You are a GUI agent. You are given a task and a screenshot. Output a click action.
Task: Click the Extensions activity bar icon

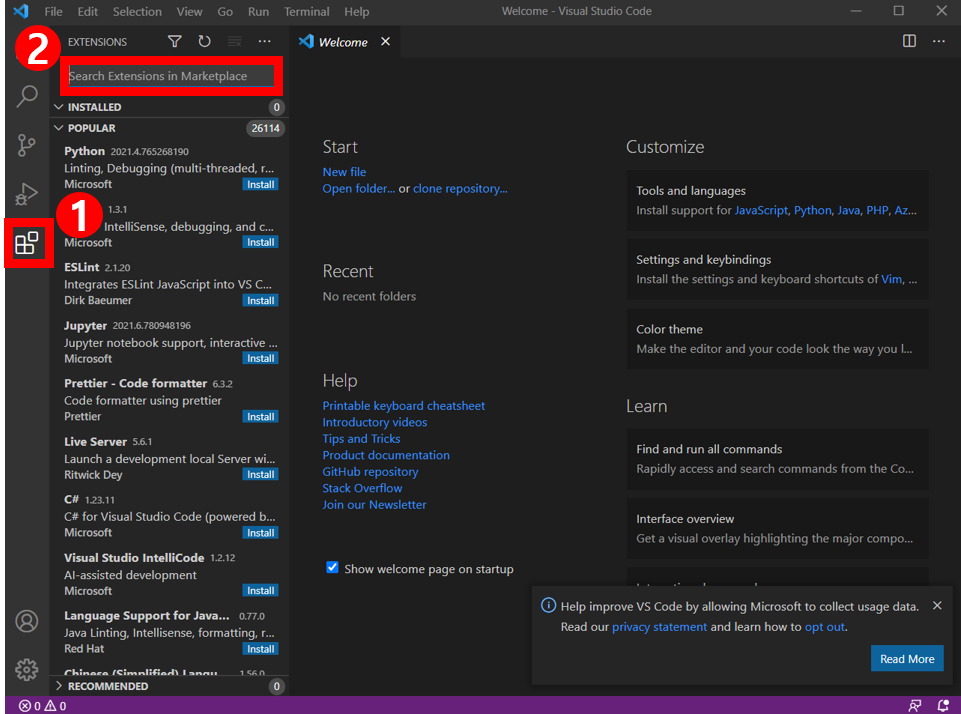[27, 243]
